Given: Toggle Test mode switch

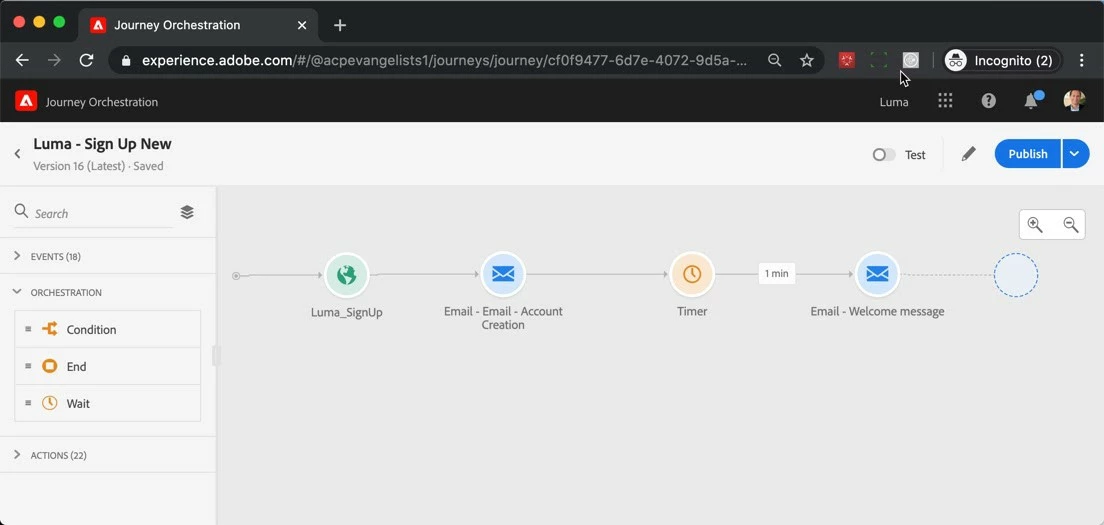Looking at the screenshot, I should (x=884, y=155).
